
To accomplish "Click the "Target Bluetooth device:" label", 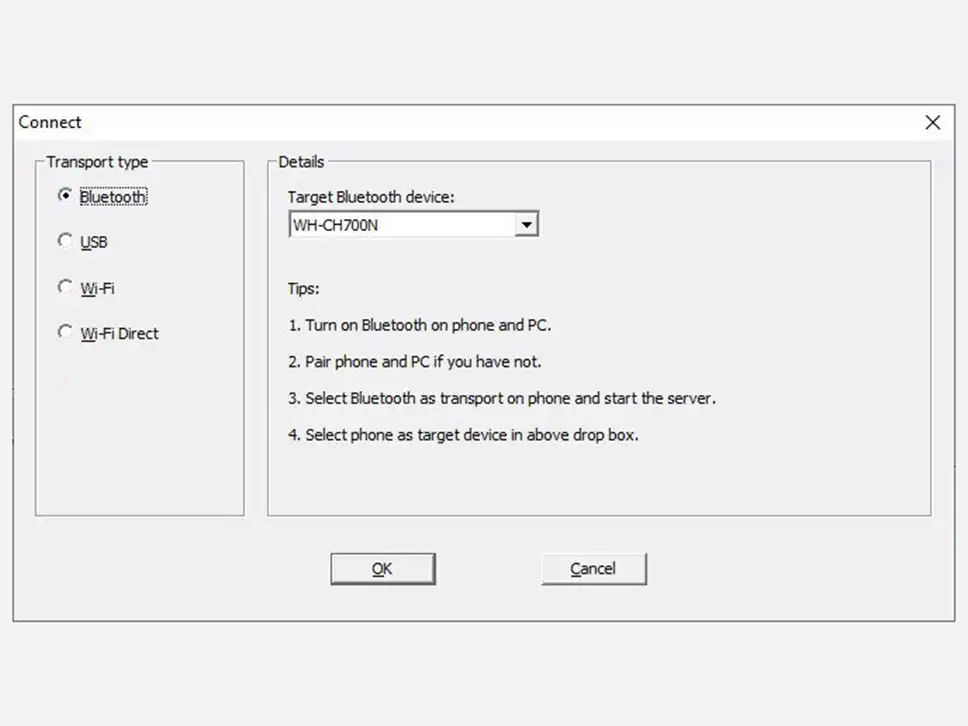I will point(371,197).
